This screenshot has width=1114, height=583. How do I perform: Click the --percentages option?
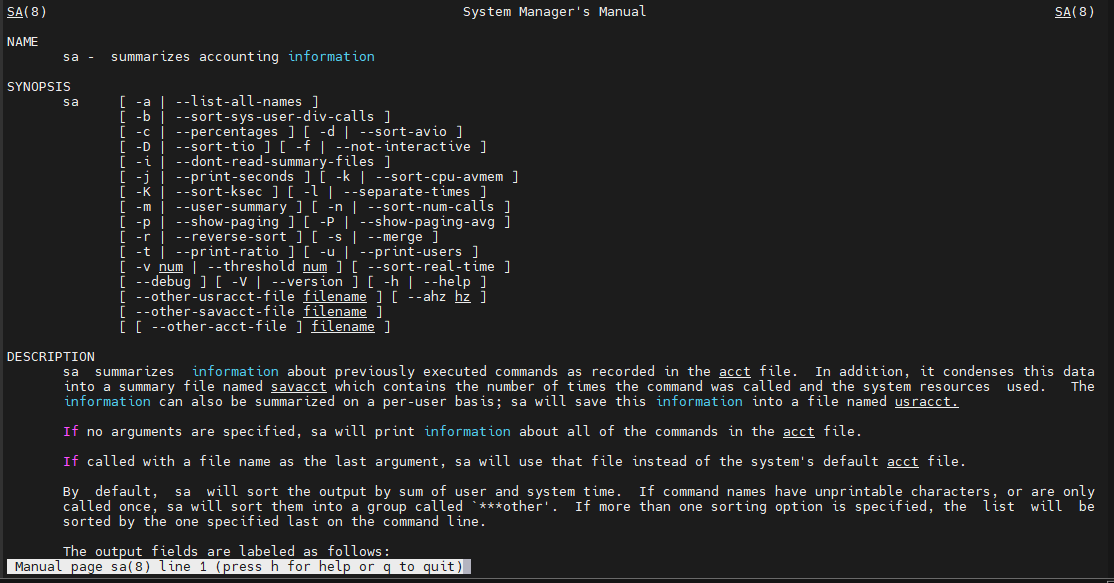pyautogui.click(x=227, y=132)
